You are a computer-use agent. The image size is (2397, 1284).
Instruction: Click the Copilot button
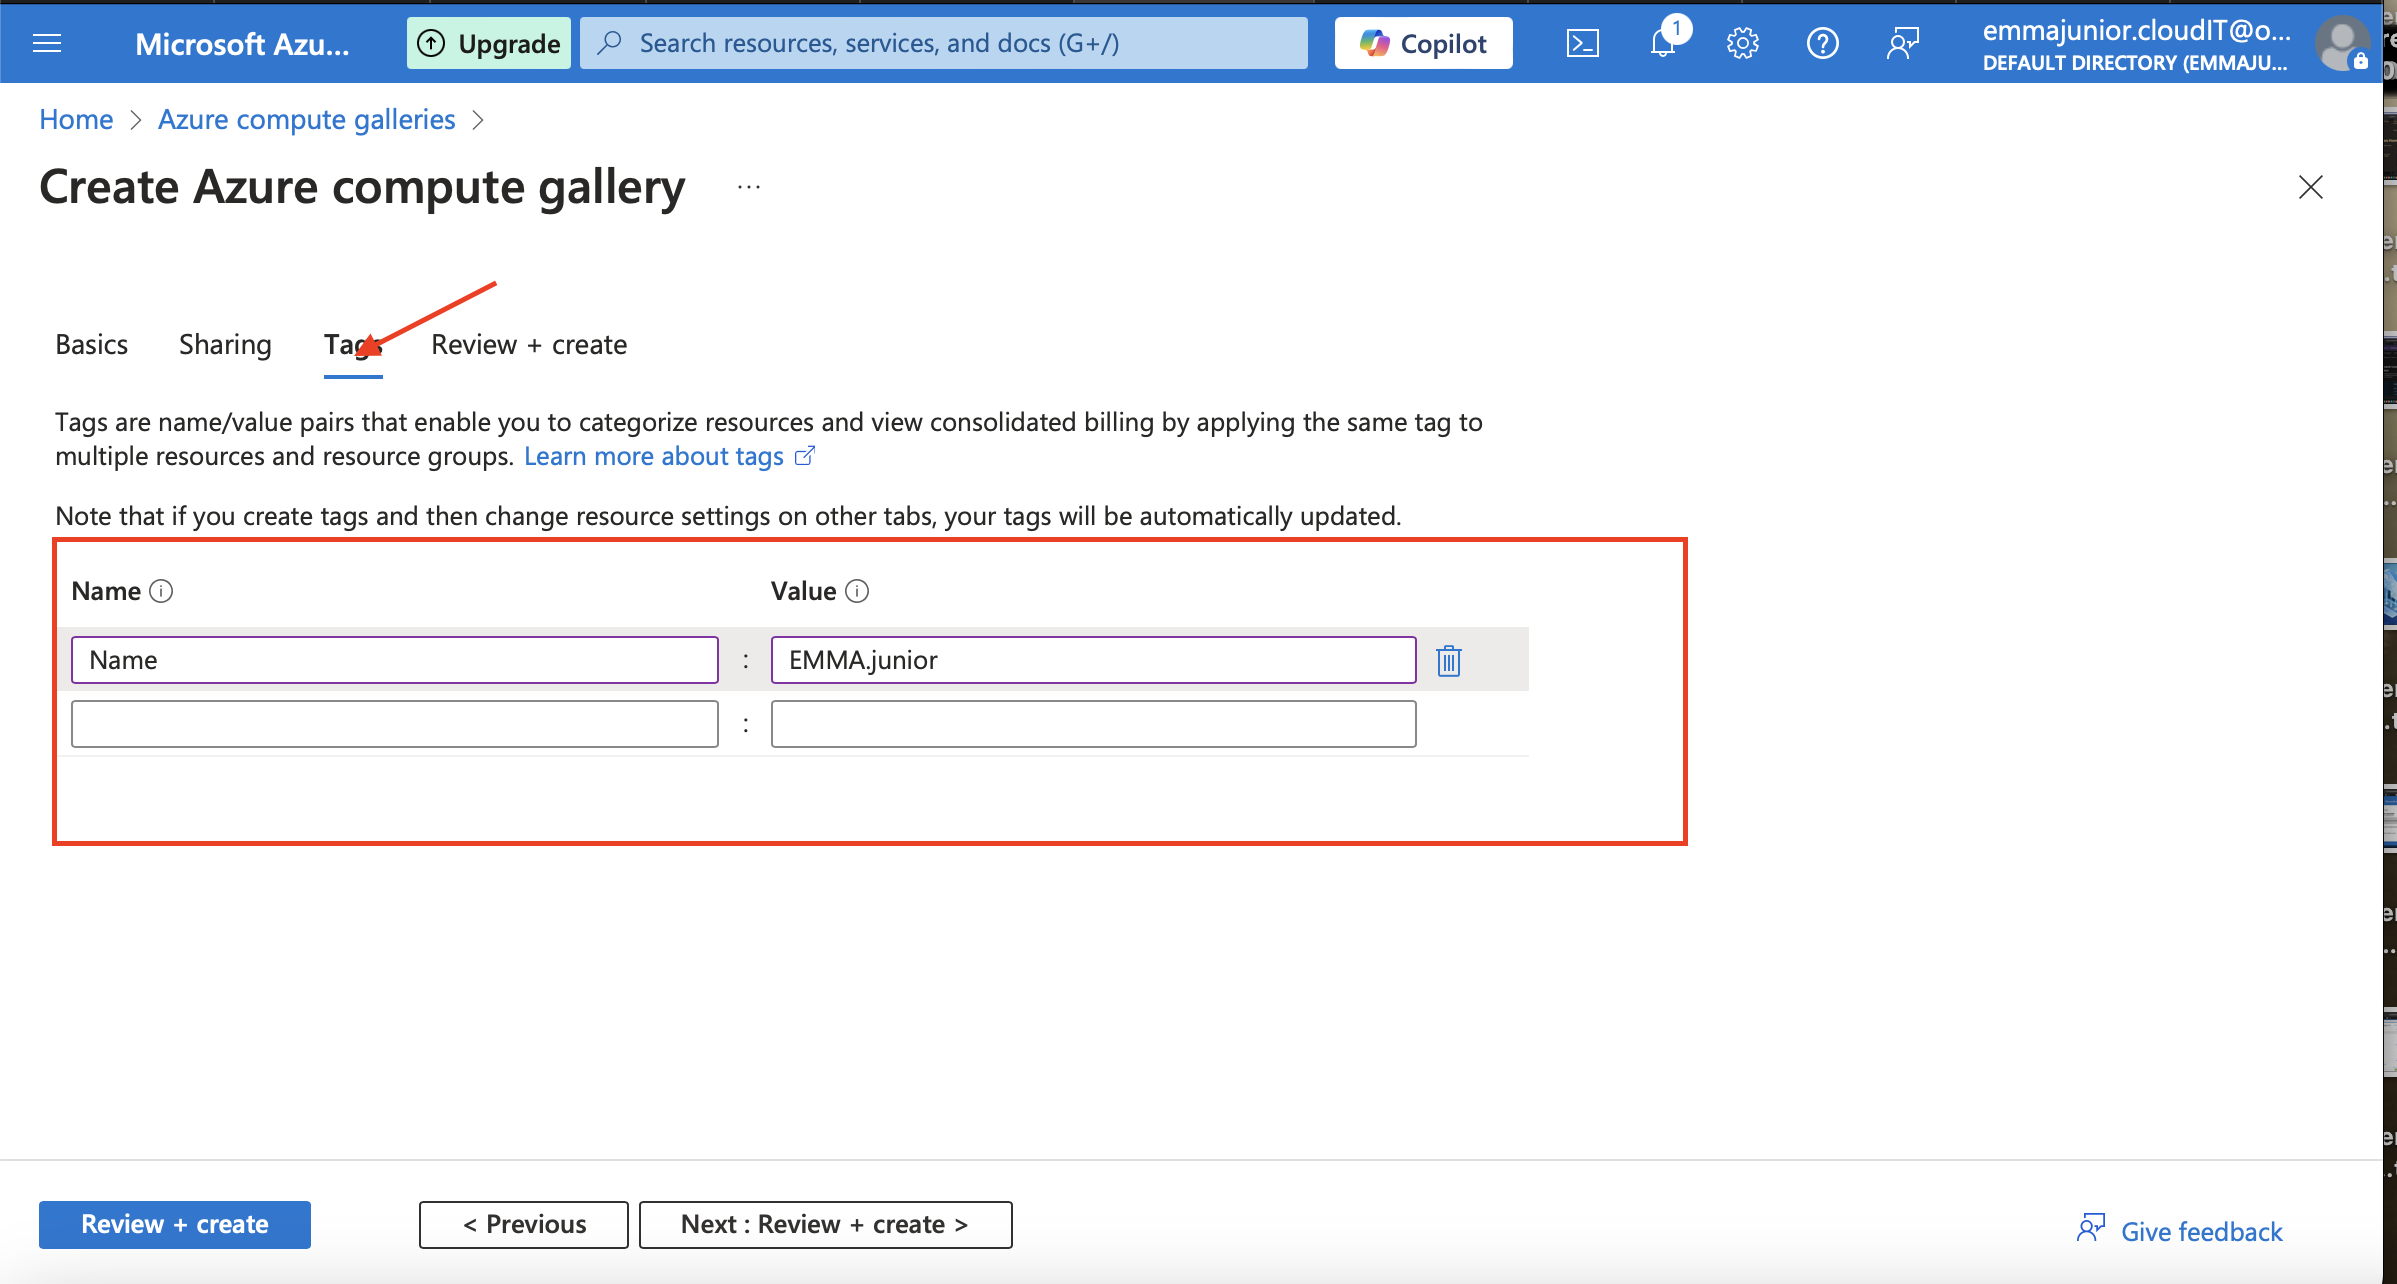click(x=1423, y=43)
